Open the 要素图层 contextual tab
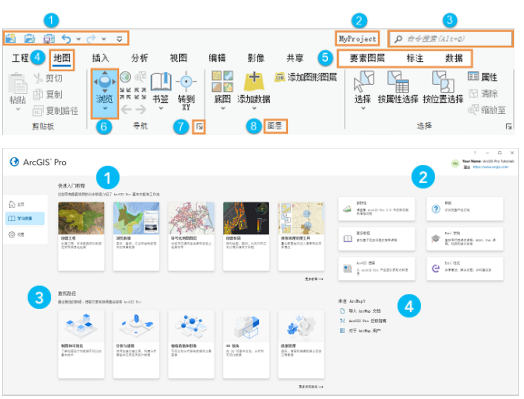Image resolution: width=524 pixels, height=399 pixels. [x=367, y=58]
